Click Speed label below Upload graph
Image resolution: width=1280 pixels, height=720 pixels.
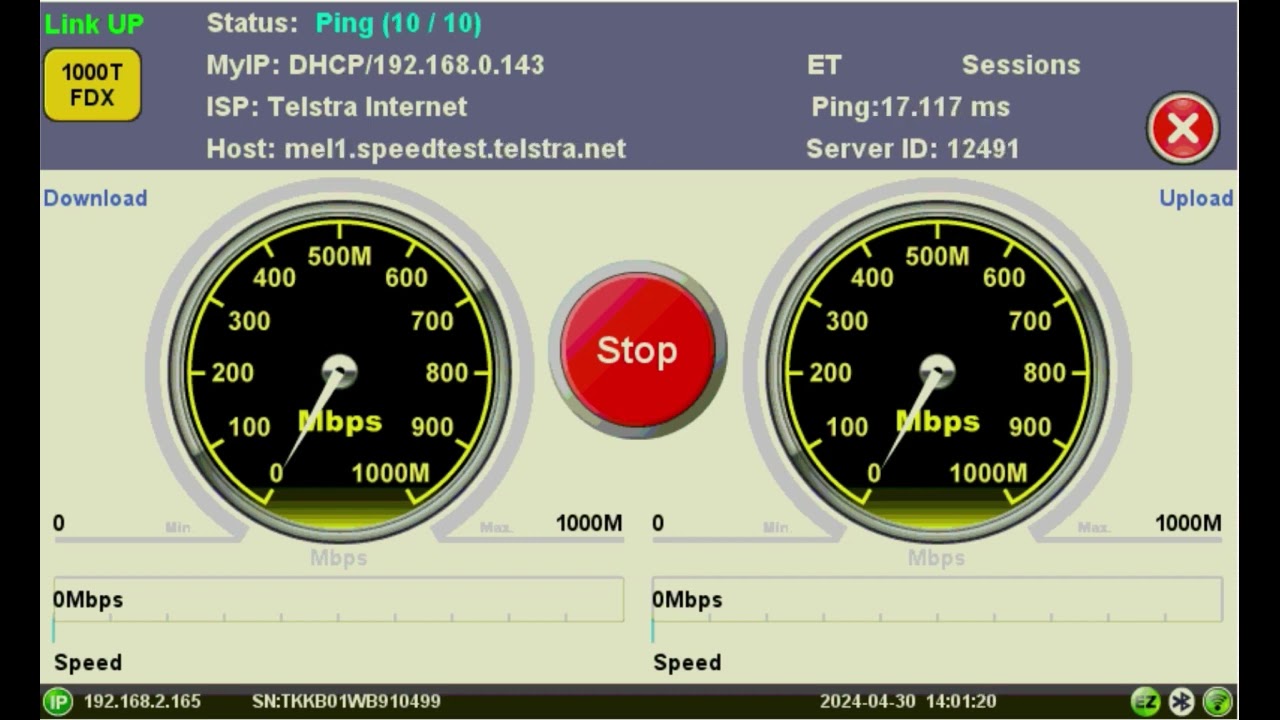point(687,662)
